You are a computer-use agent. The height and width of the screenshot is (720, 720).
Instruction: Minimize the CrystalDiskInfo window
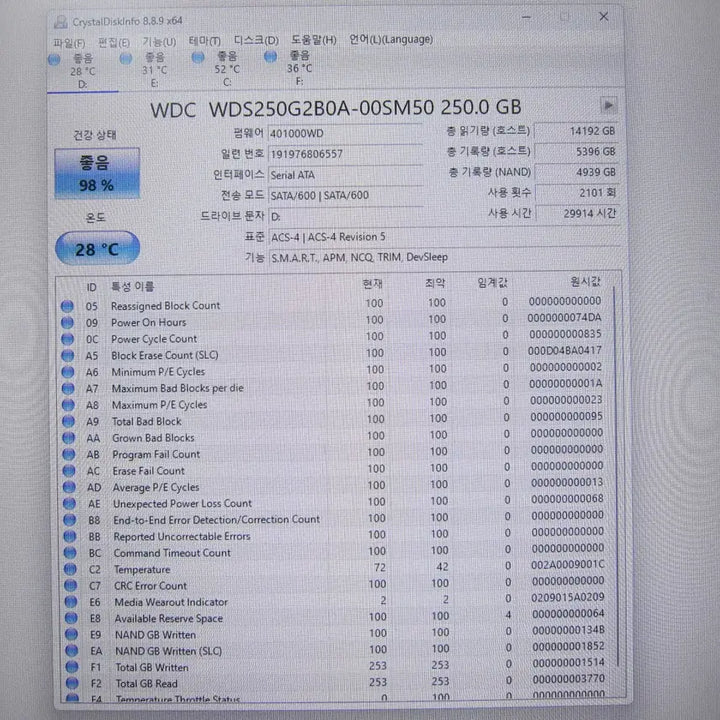(x=527, y=18)
